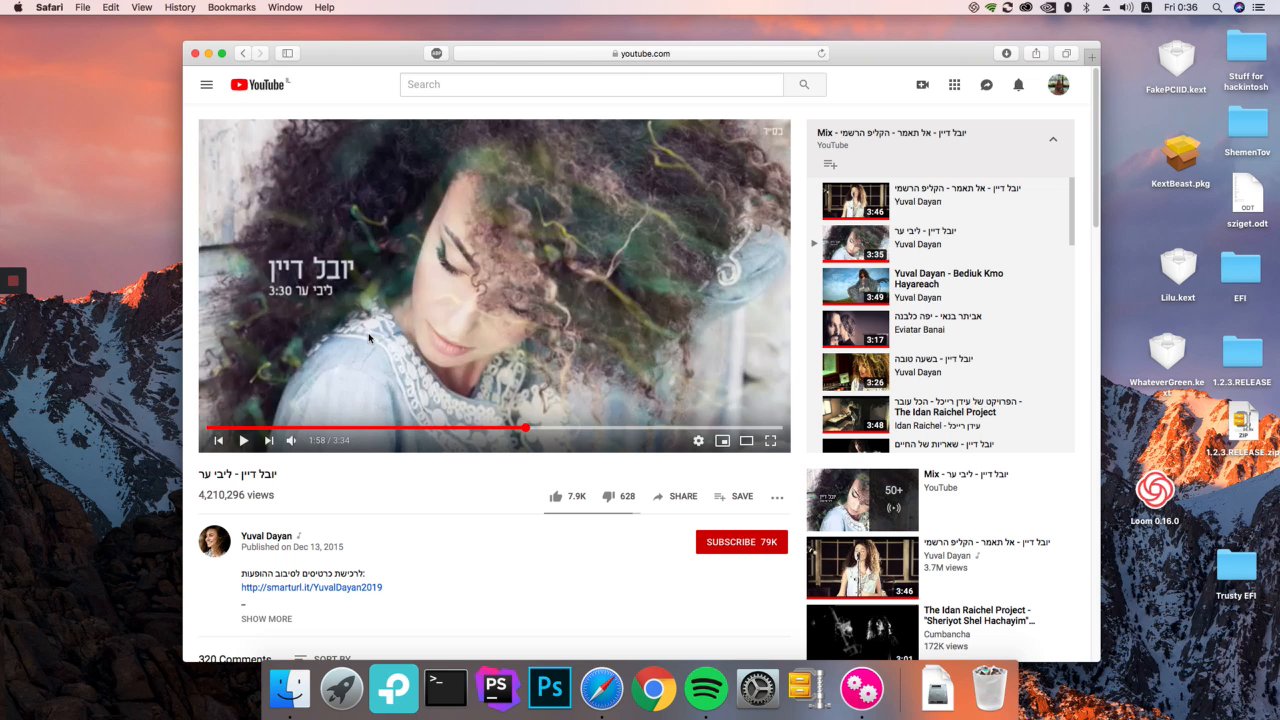Open the 50+ Mix recommendation thumbnail
This screenshot has height=720, width=1280.
pyautogui.click(x=862, y=500)
